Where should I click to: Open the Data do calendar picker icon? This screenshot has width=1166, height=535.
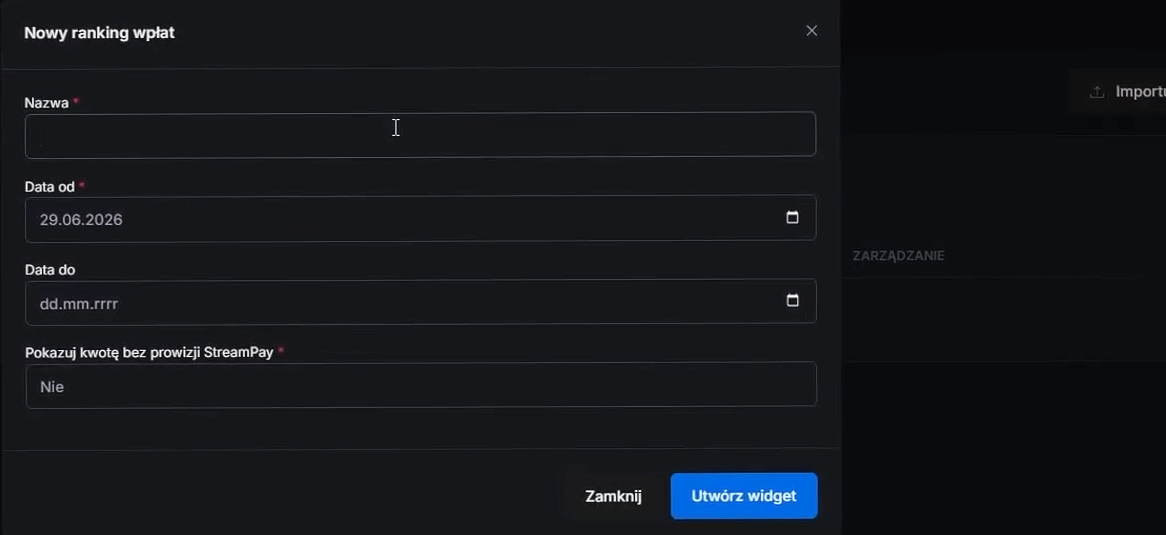pyautogui.click(x=793, y=301)
